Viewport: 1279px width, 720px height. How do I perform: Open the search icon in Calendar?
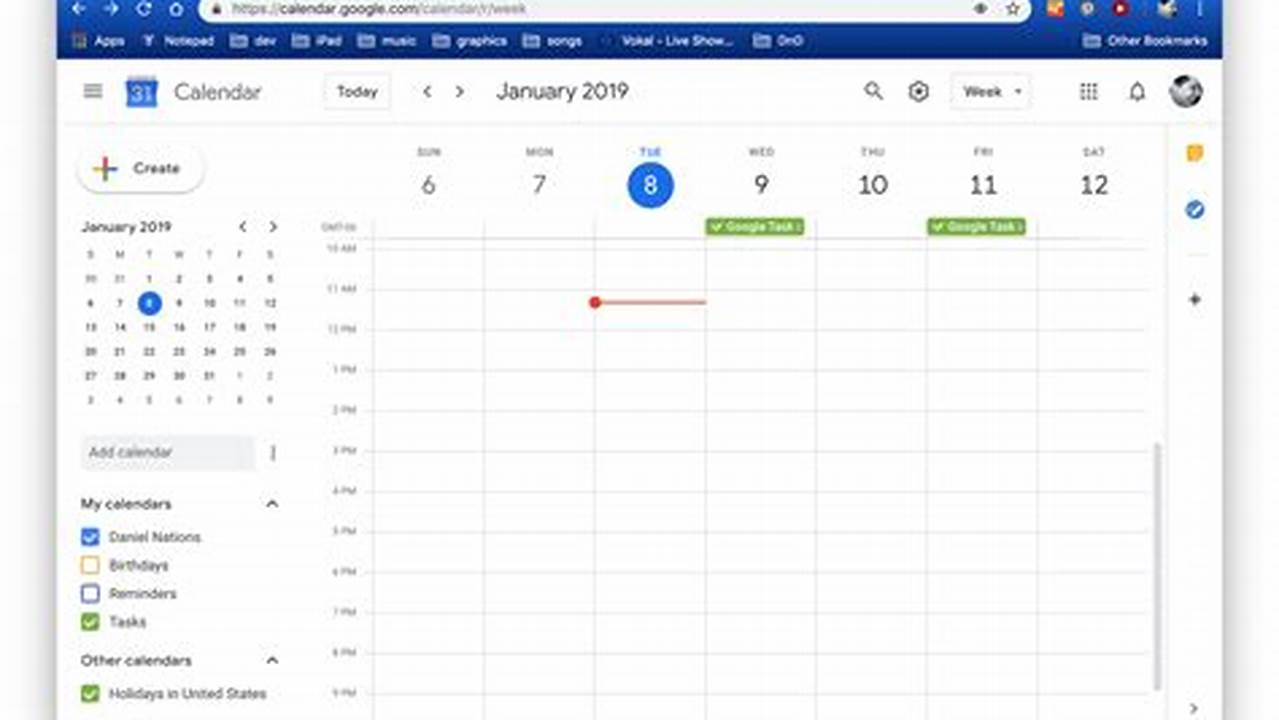tap(873, 91)
